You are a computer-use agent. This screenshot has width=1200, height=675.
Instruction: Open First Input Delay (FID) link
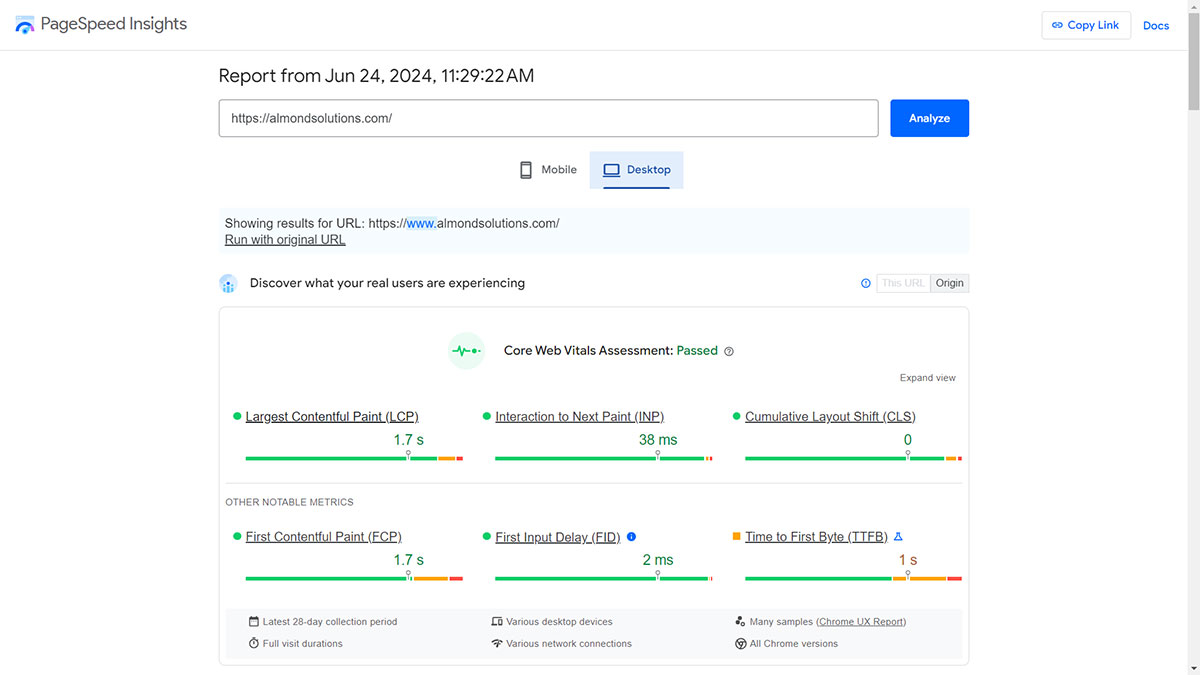pyautogui.click(x=558, y=537)
